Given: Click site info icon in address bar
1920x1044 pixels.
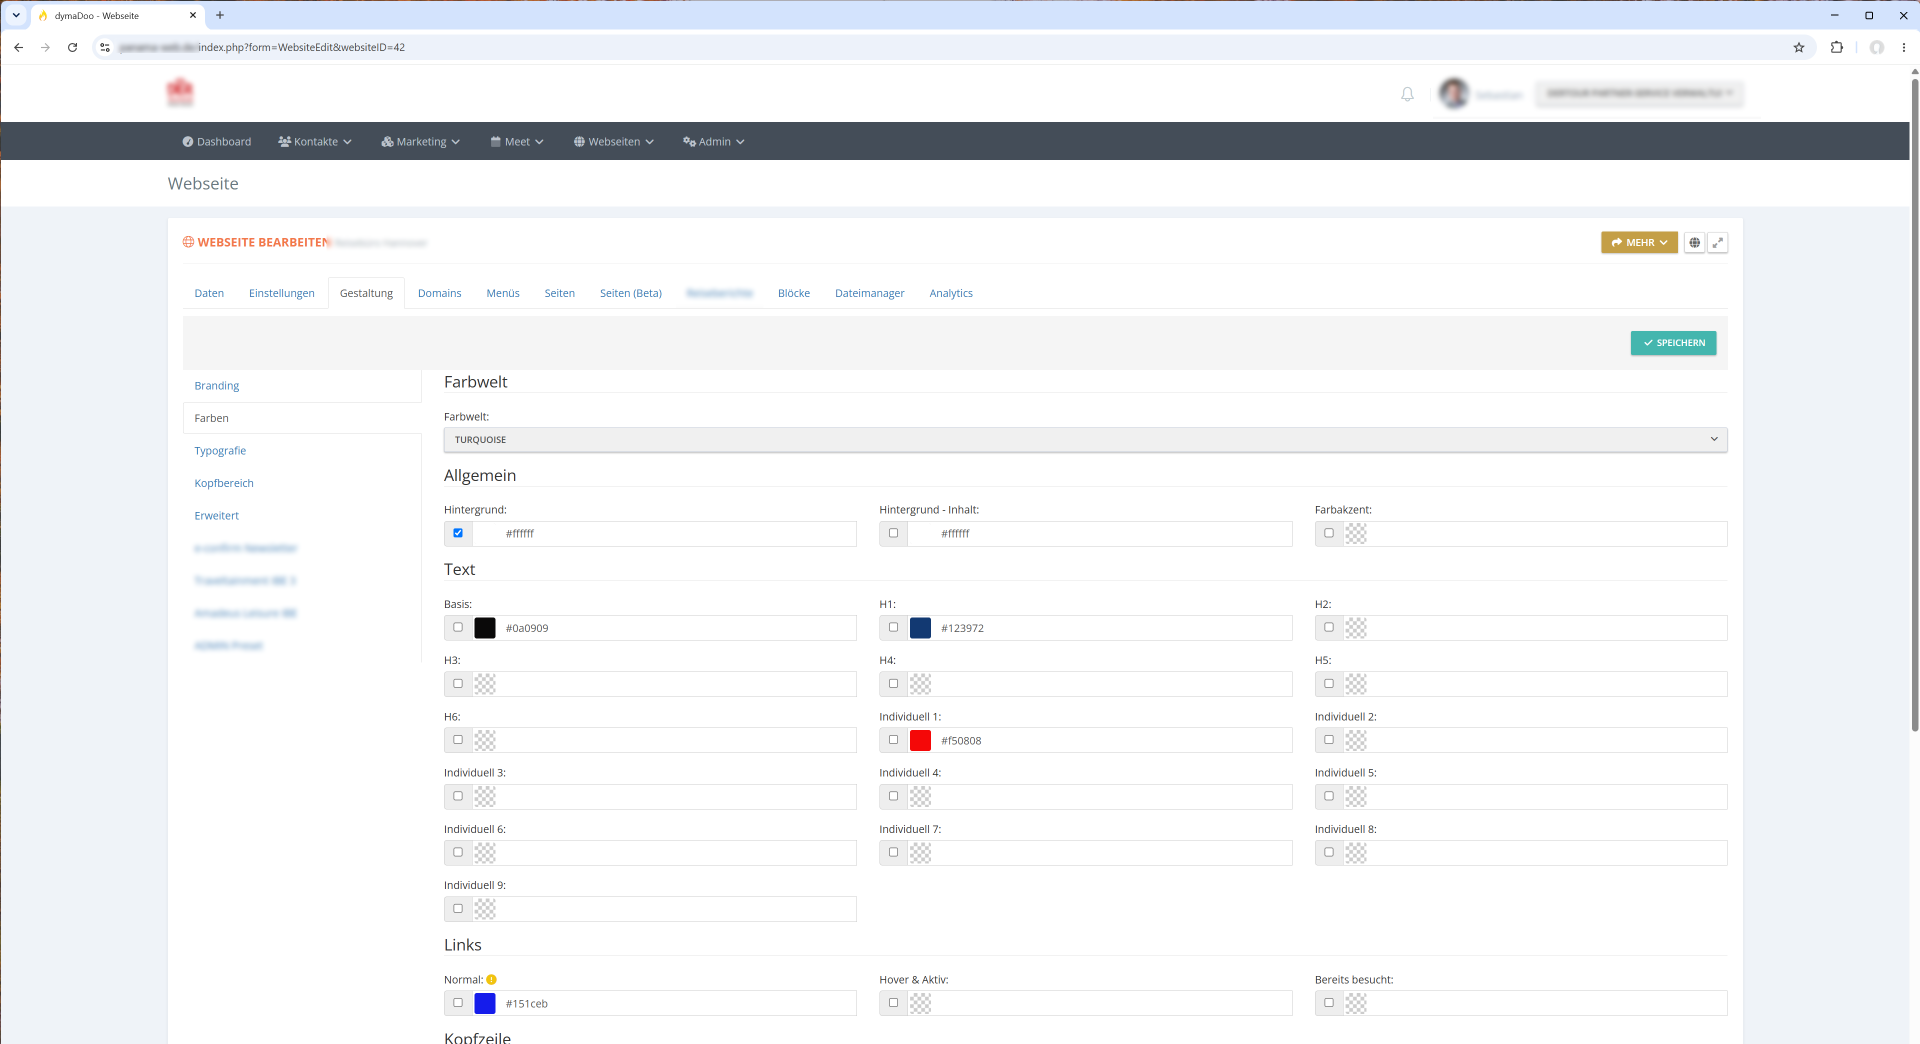Looking at the screenshot, I should 105,47.
